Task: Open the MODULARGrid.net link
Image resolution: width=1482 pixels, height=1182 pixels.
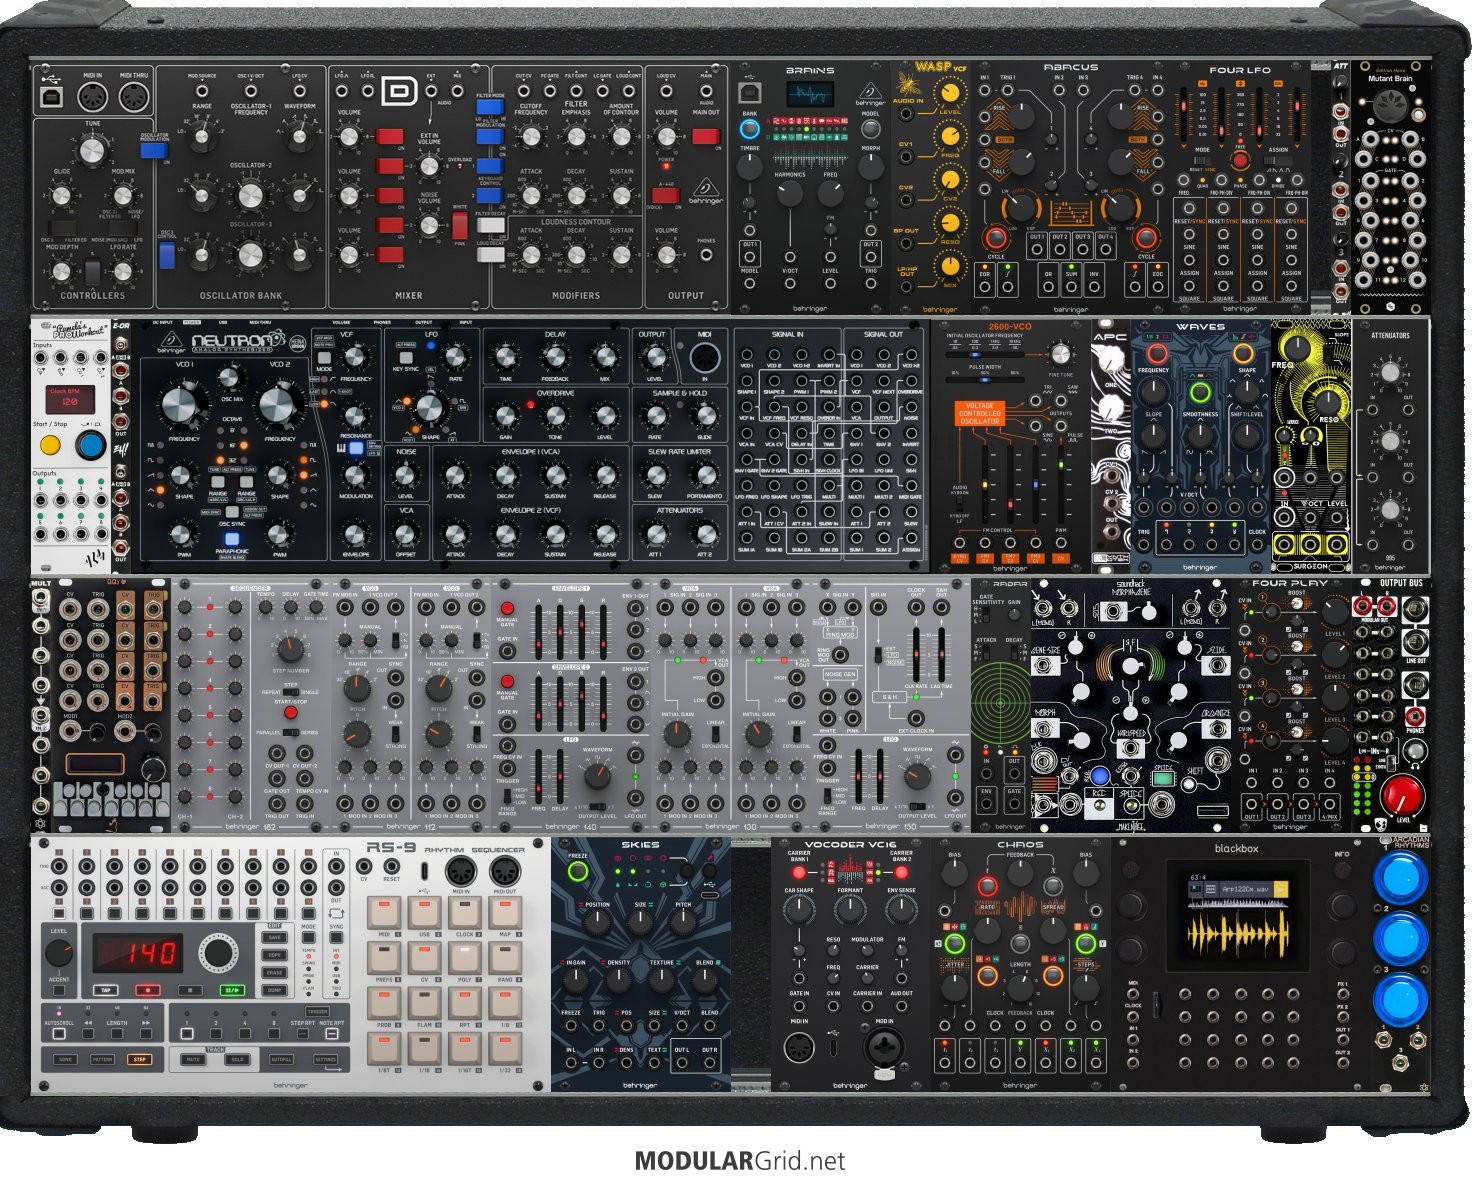Action: pyautogui.click(x=740, y=1161)
